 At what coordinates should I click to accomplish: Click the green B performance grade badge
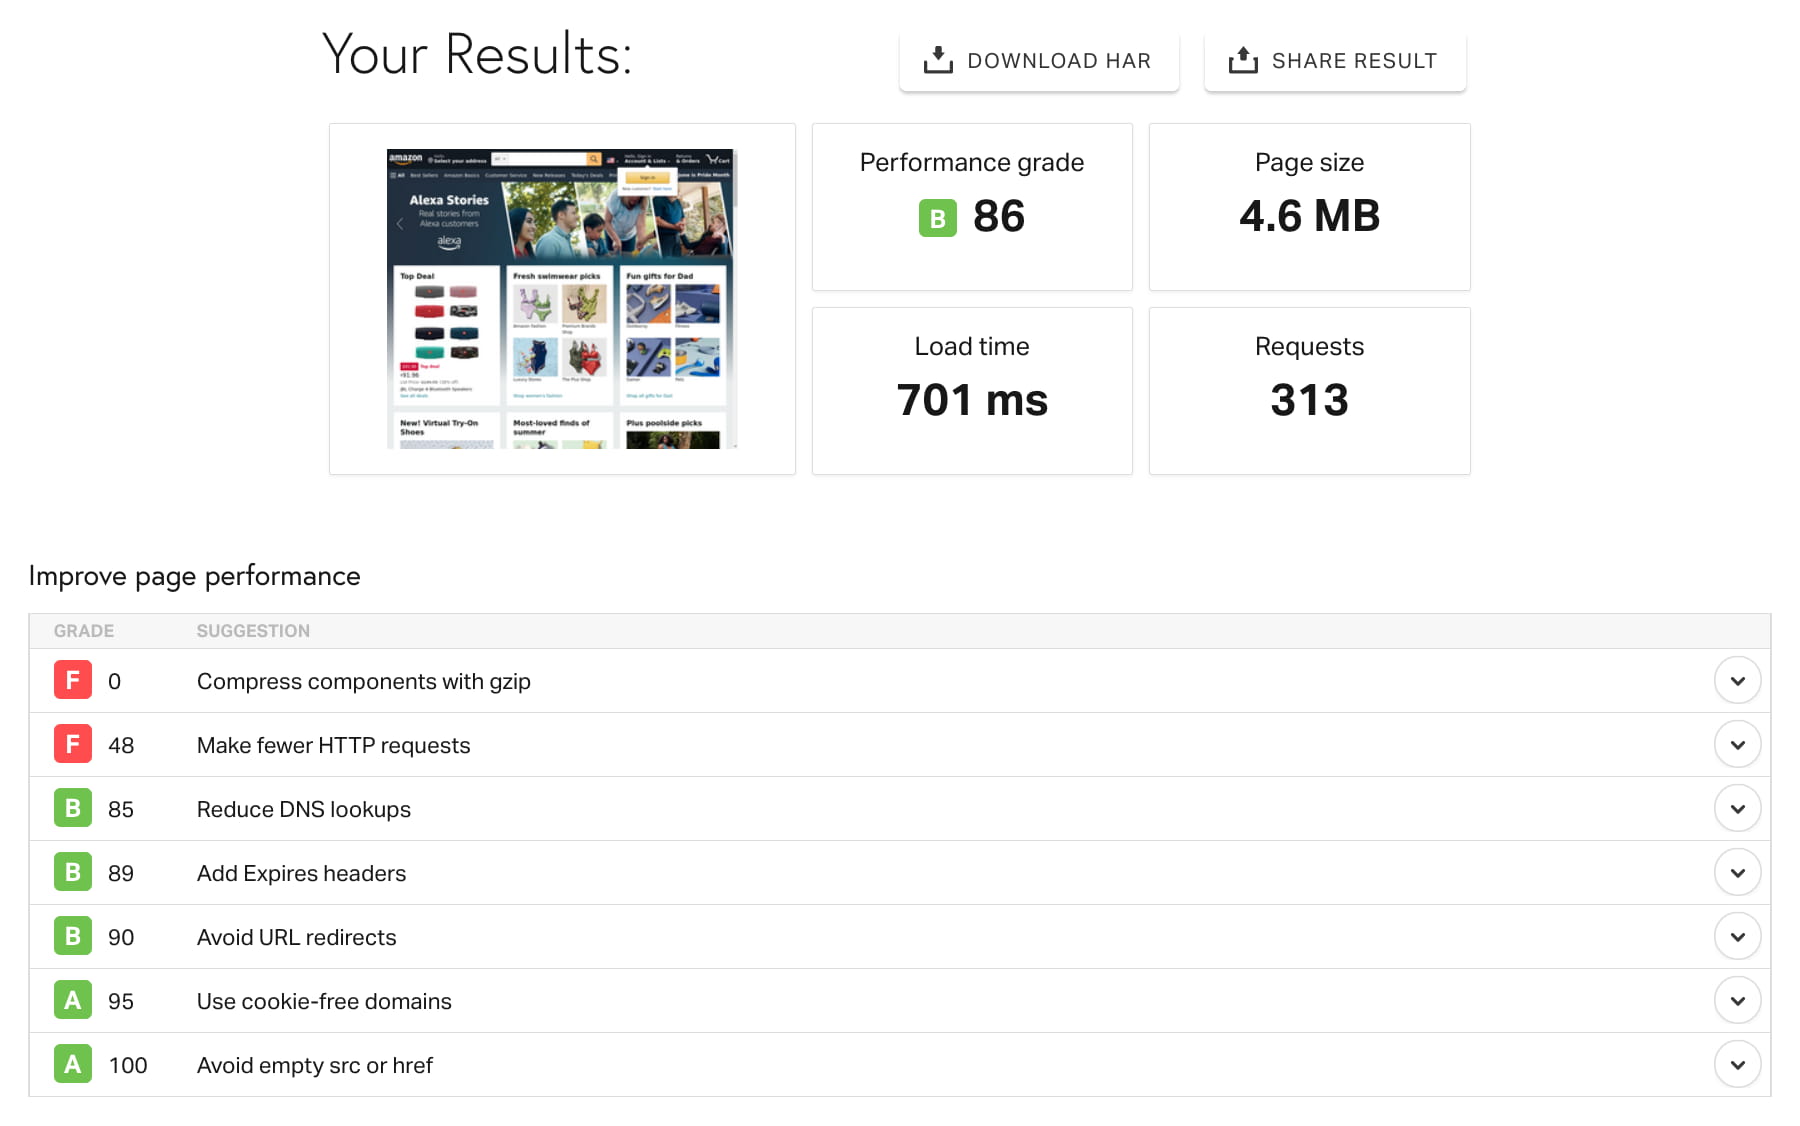pyautogui.click(x=935, y=217)
